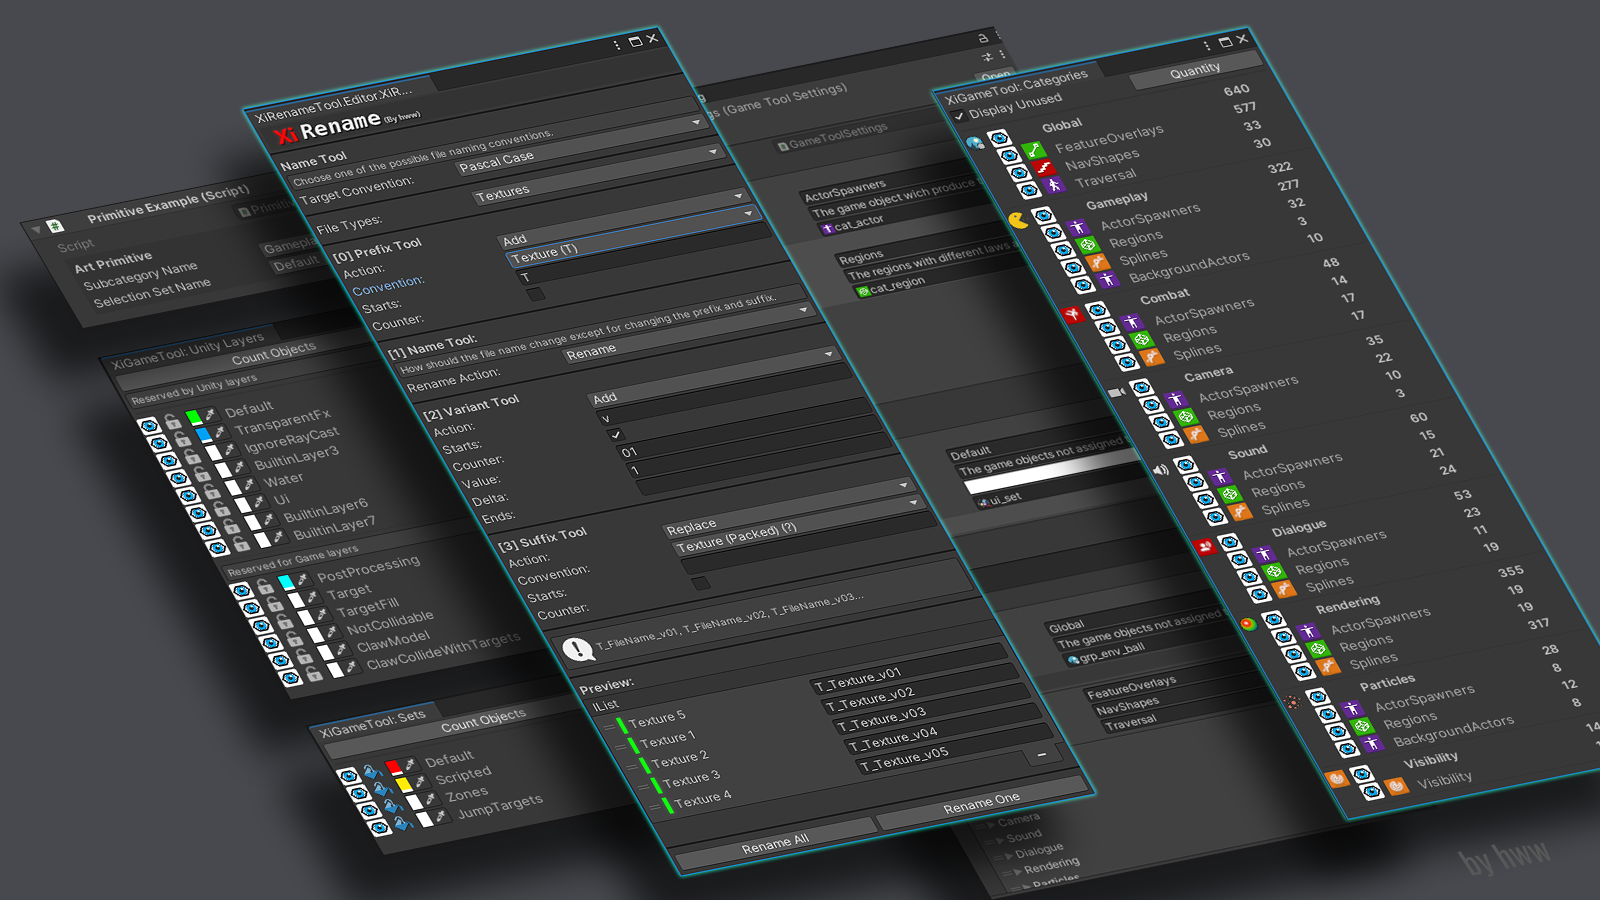Click the Camera group camera icon
This screenshot has width=1600, height=900.
point(1117,392)
